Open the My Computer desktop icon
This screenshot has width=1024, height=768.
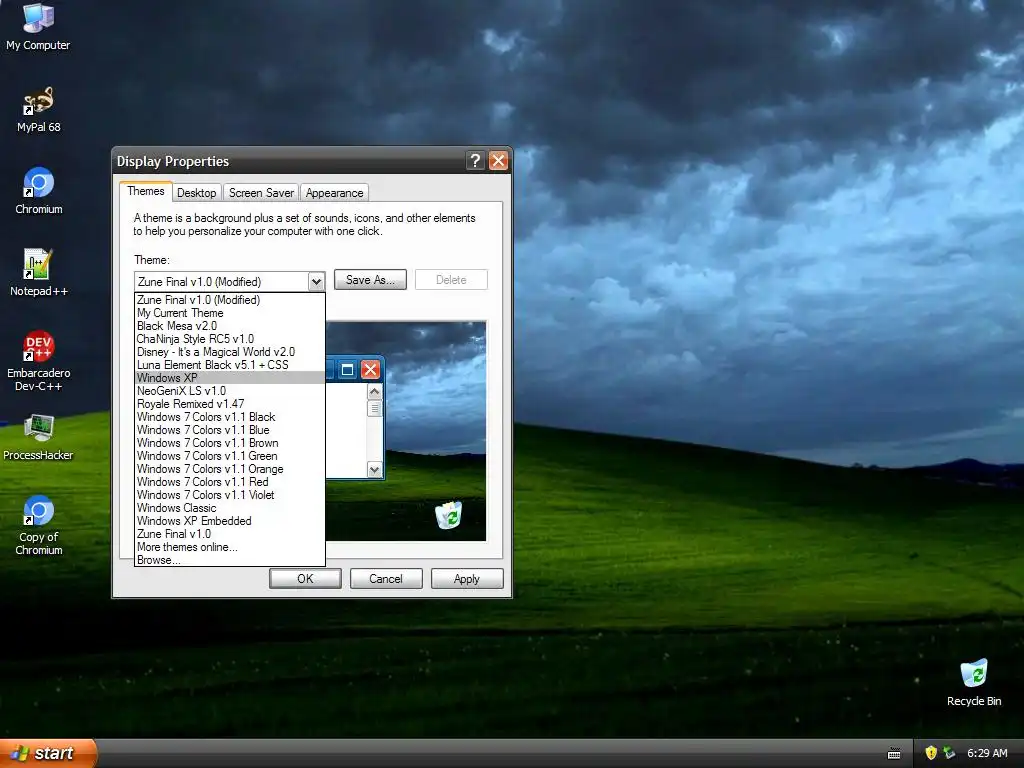pyautogui.click(x=38, y=27)
